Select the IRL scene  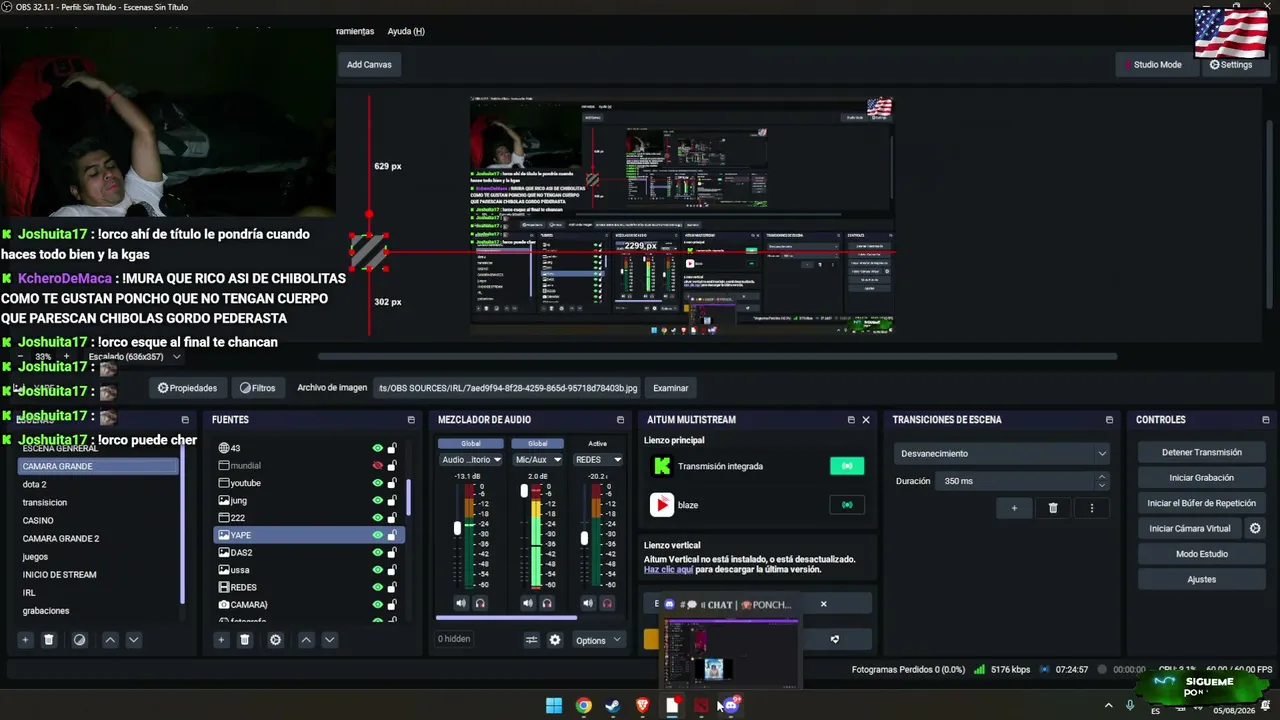tap(98, 593)
